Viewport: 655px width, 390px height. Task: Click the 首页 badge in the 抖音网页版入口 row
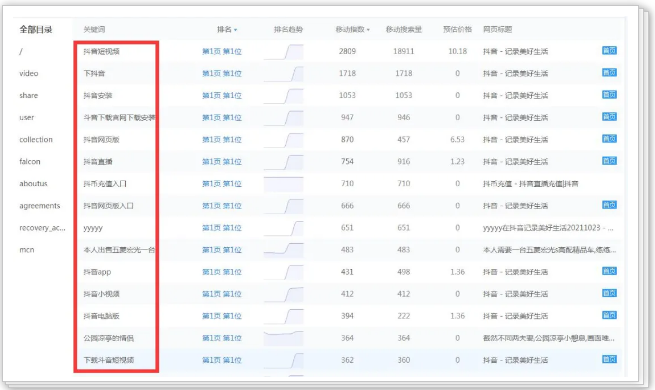[609, 205]
